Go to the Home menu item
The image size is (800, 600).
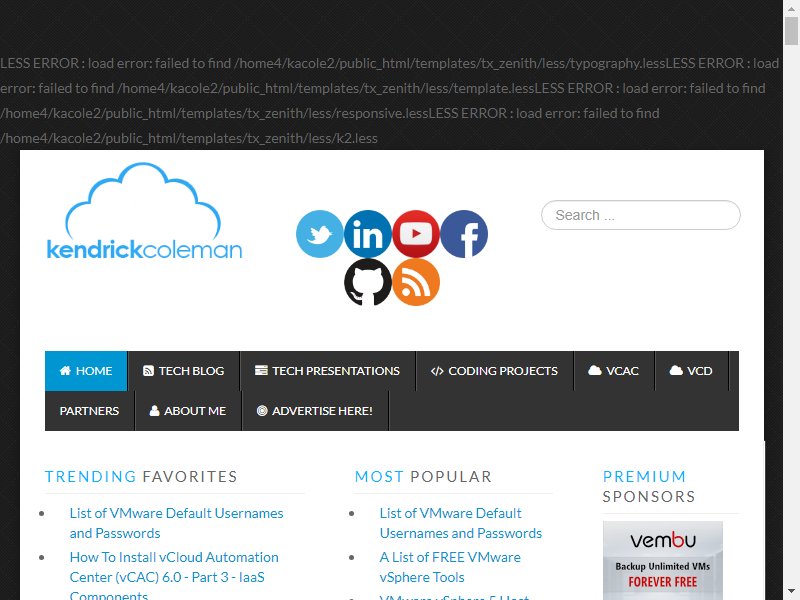pos(86,371)
